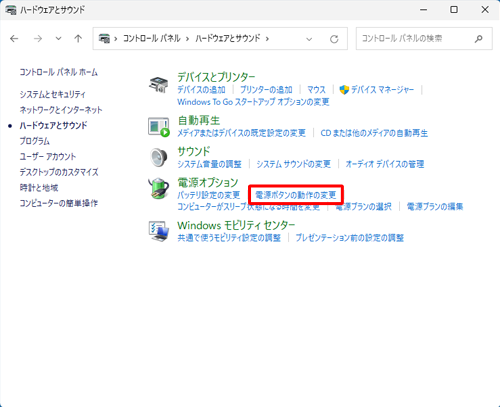Click the サウンド speaker icon

tap(159, 157)
